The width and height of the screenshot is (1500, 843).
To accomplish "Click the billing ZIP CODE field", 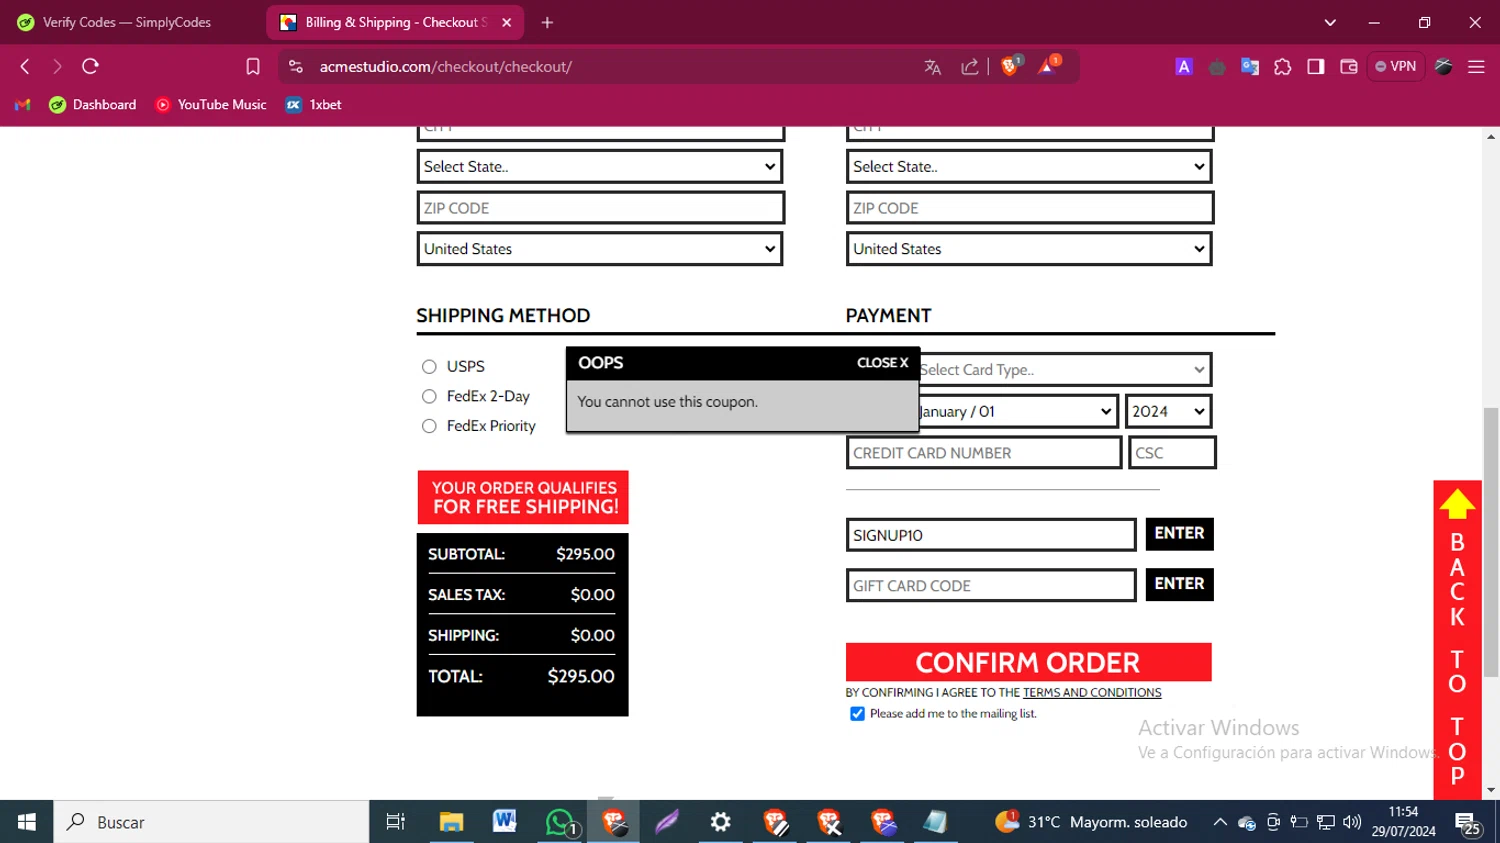I will click(x=600, y=208).
